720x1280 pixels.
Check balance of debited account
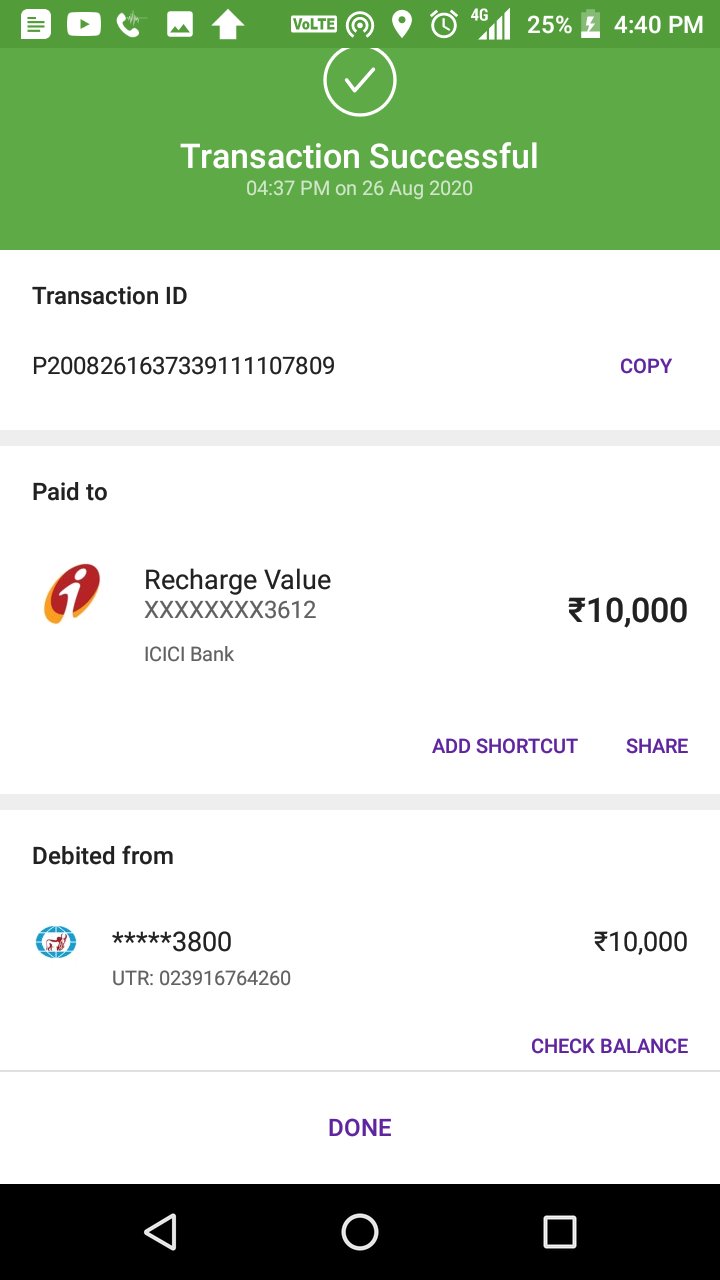[609, 1046]
